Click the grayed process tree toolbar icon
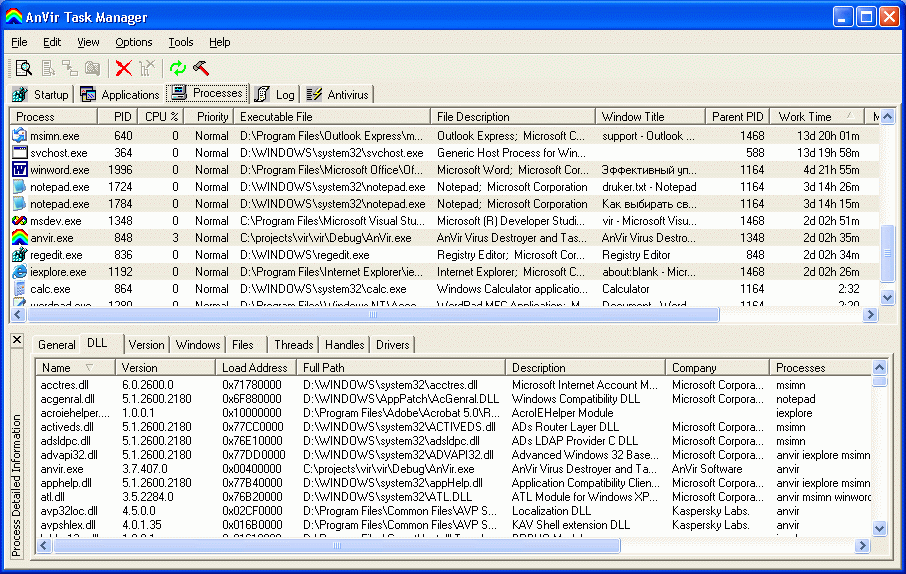 [70, 68]
